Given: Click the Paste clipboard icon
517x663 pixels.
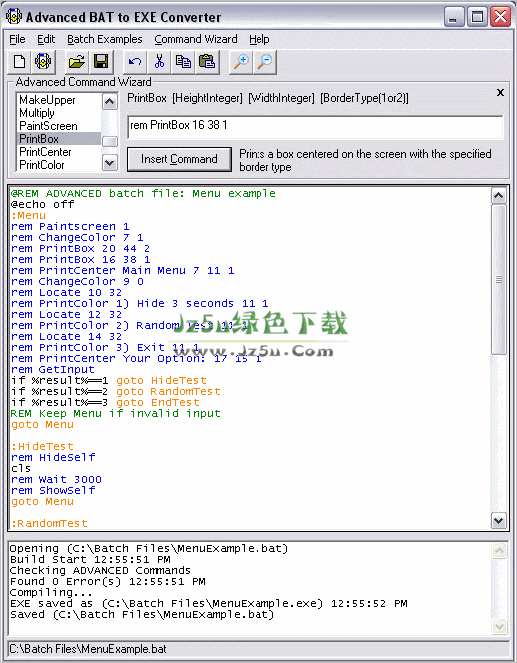Looking at the screenshot, I should (x=207, y=62).
